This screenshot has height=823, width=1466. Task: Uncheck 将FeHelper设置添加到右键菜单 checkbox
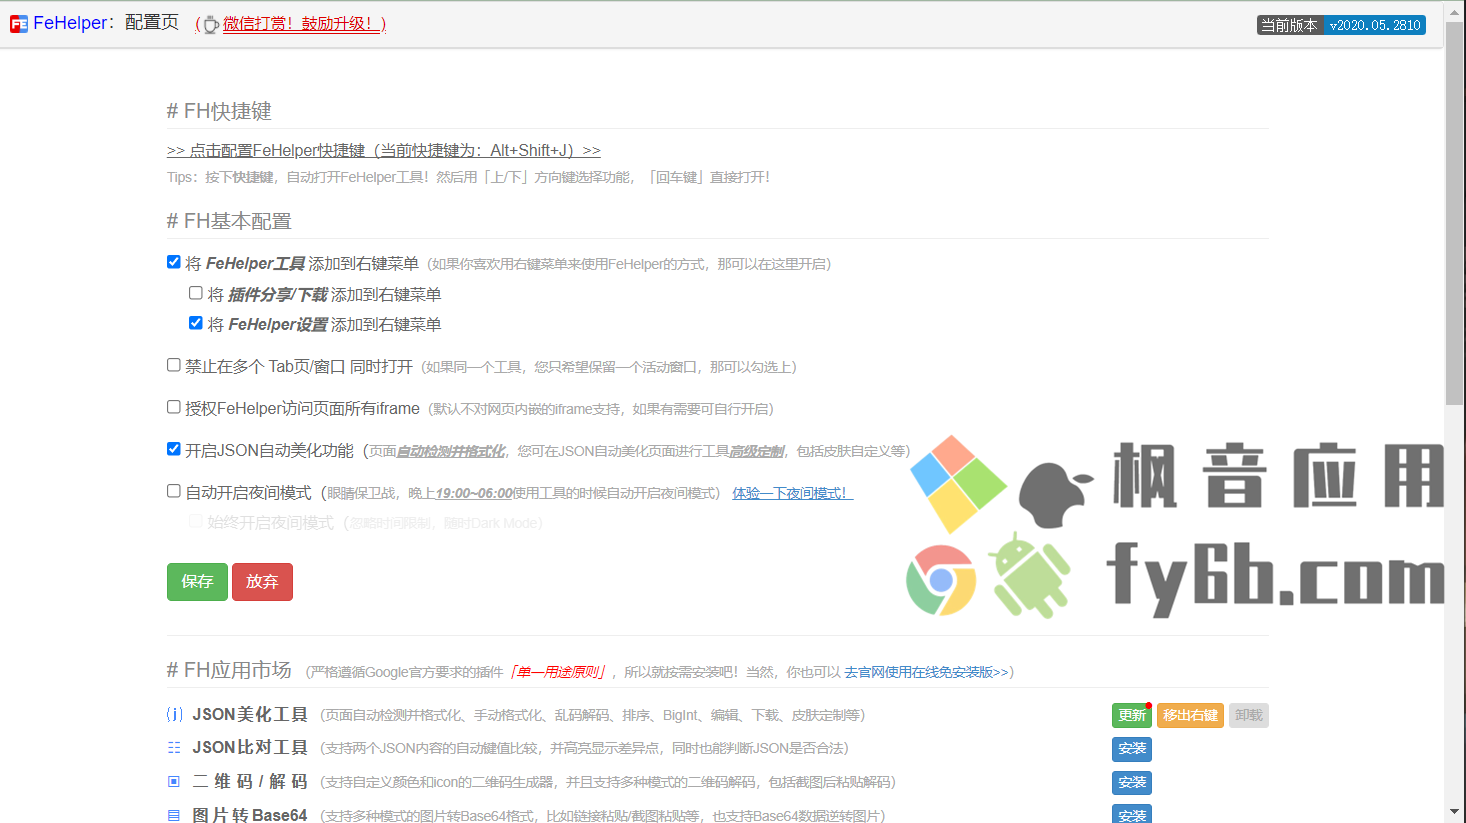pos(196,323)
